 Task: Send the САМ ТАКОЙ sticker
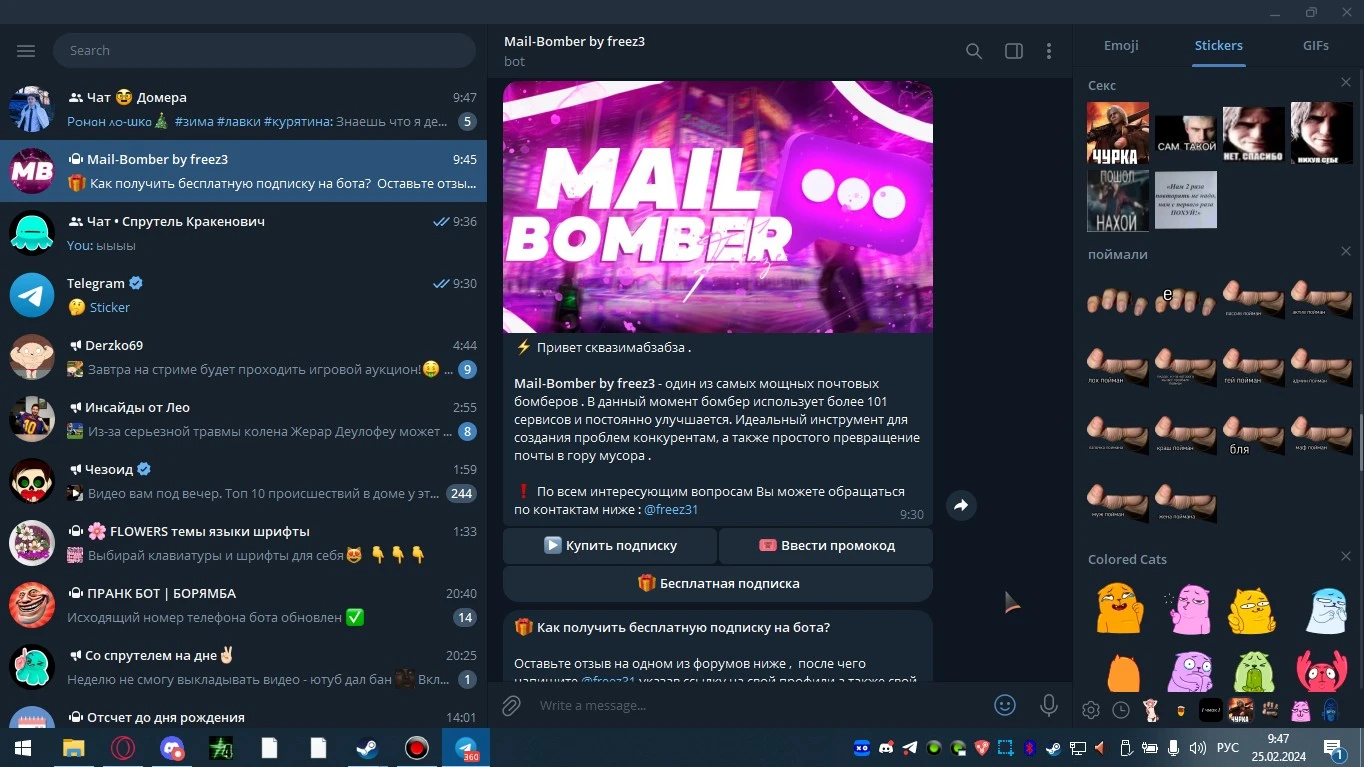1186,133
